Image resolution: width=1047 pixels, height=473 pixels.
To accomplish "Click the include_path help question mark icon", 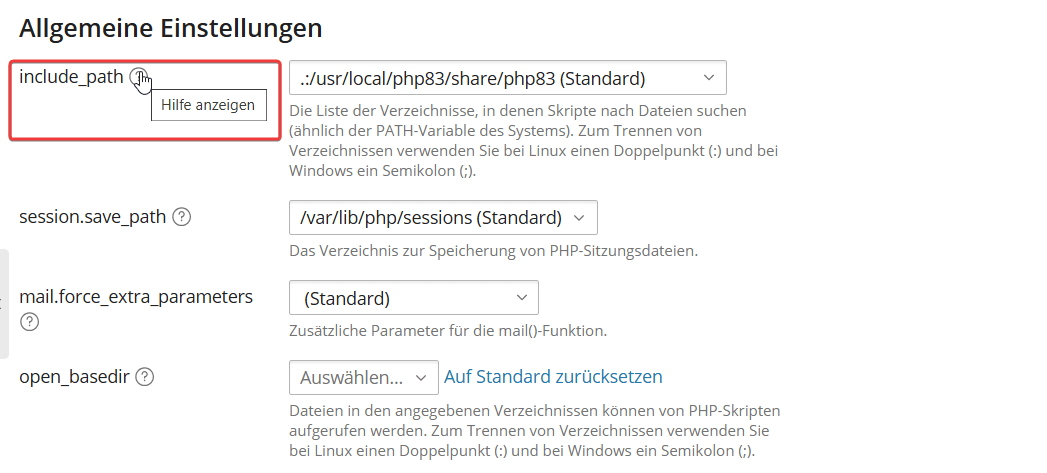I will [140, 77].
